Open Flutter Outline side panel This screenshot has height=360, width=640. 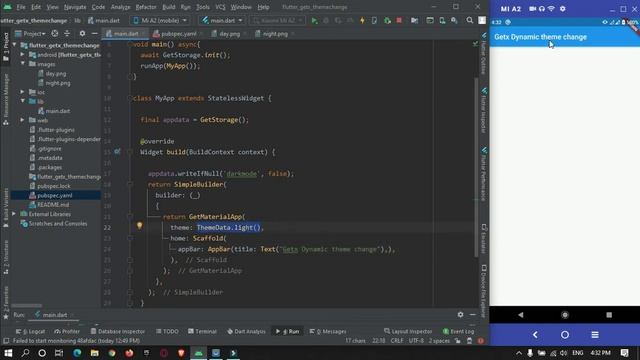484,54
